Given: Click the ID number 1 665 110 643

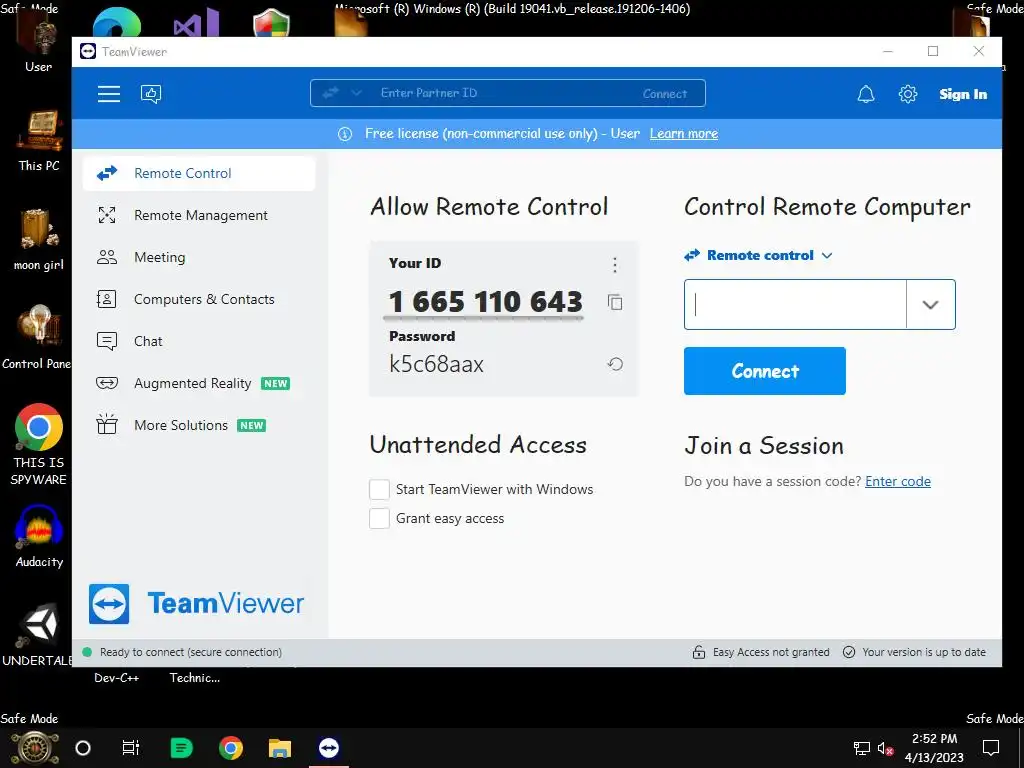Looking at the screenshot, I should coord(485,302).
